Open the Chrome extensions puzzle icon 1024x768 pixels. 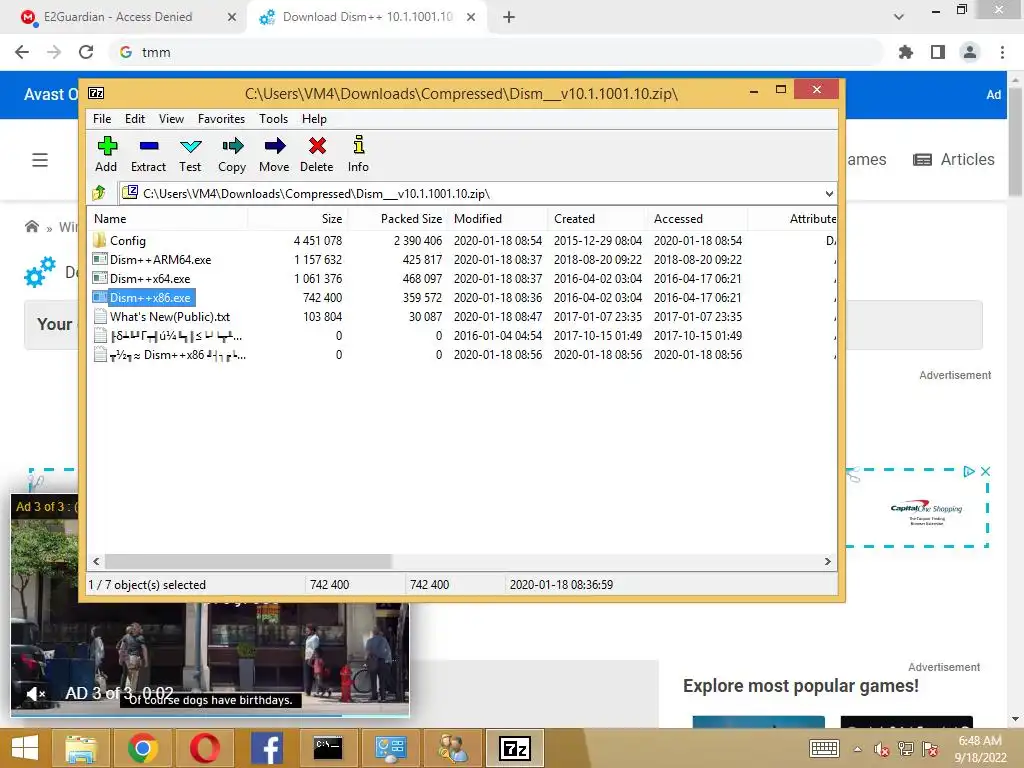[906, 52]
